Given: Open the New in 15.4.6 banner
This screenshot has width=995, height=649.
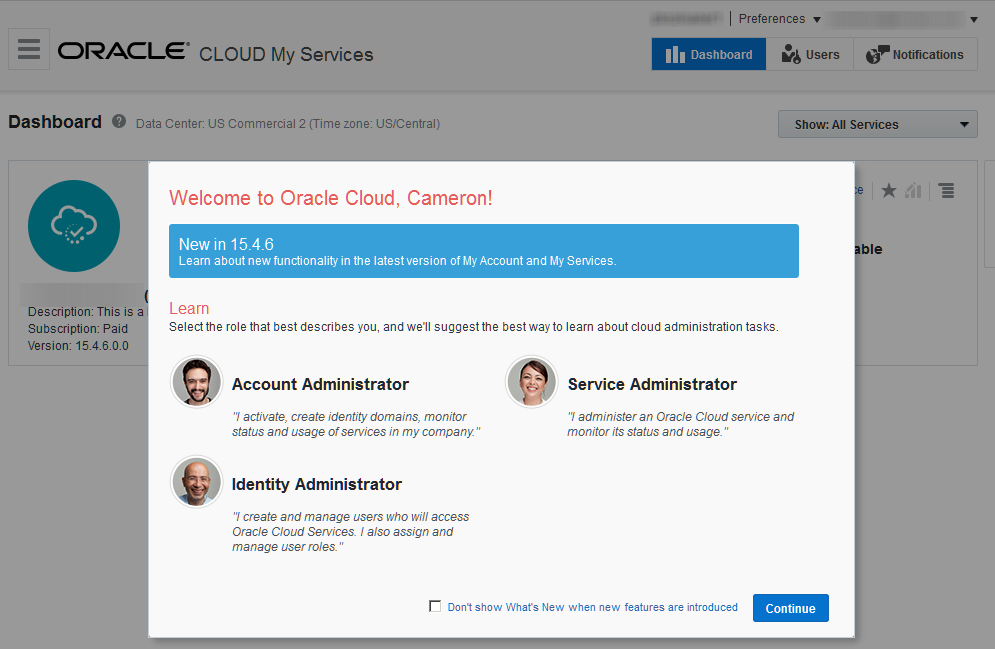Looking at the screenshot, I should click(x=484, y=251).
